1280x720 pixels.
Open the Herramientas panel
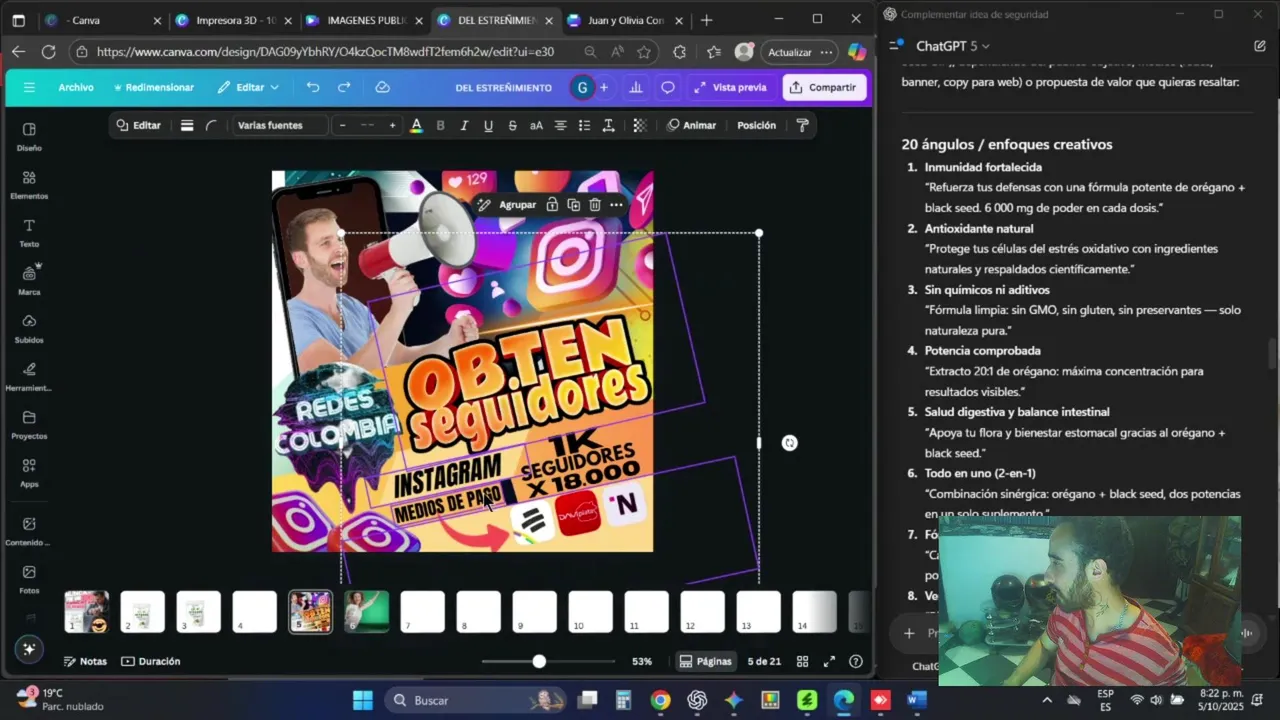tap(29, 376)
